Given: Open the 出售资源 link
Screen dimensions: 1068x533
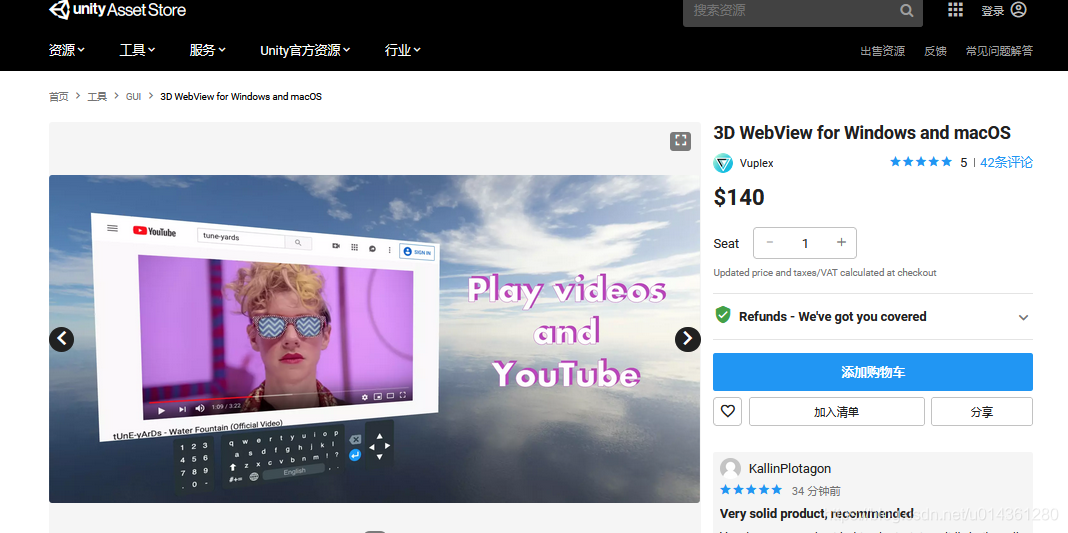Looking at the screenshot, I should point(883,51).
